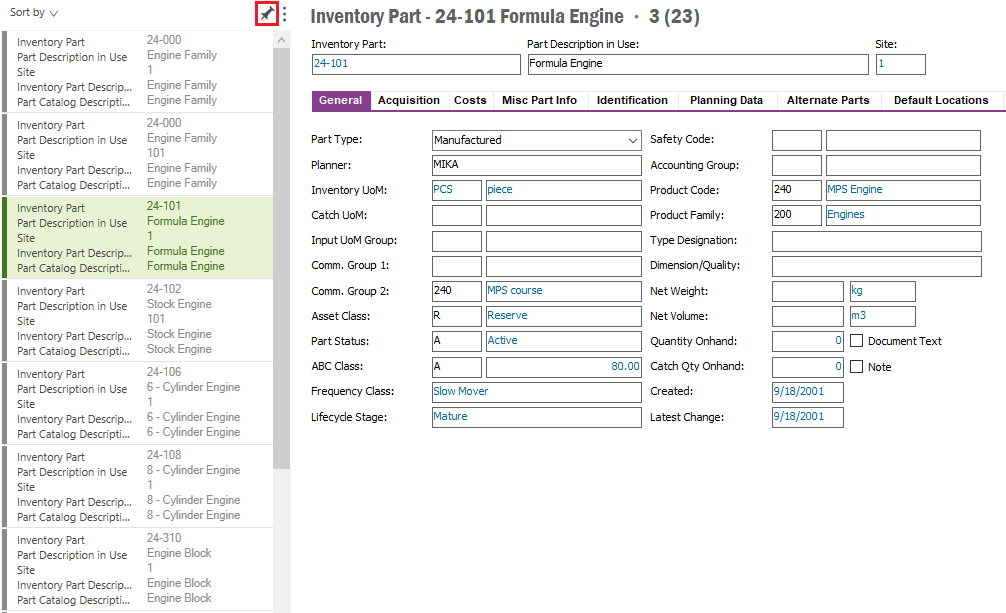Viewport: 1006px width, 613px height.
Task: Open the Default Locations tab
Action: (x=940, y=100)
